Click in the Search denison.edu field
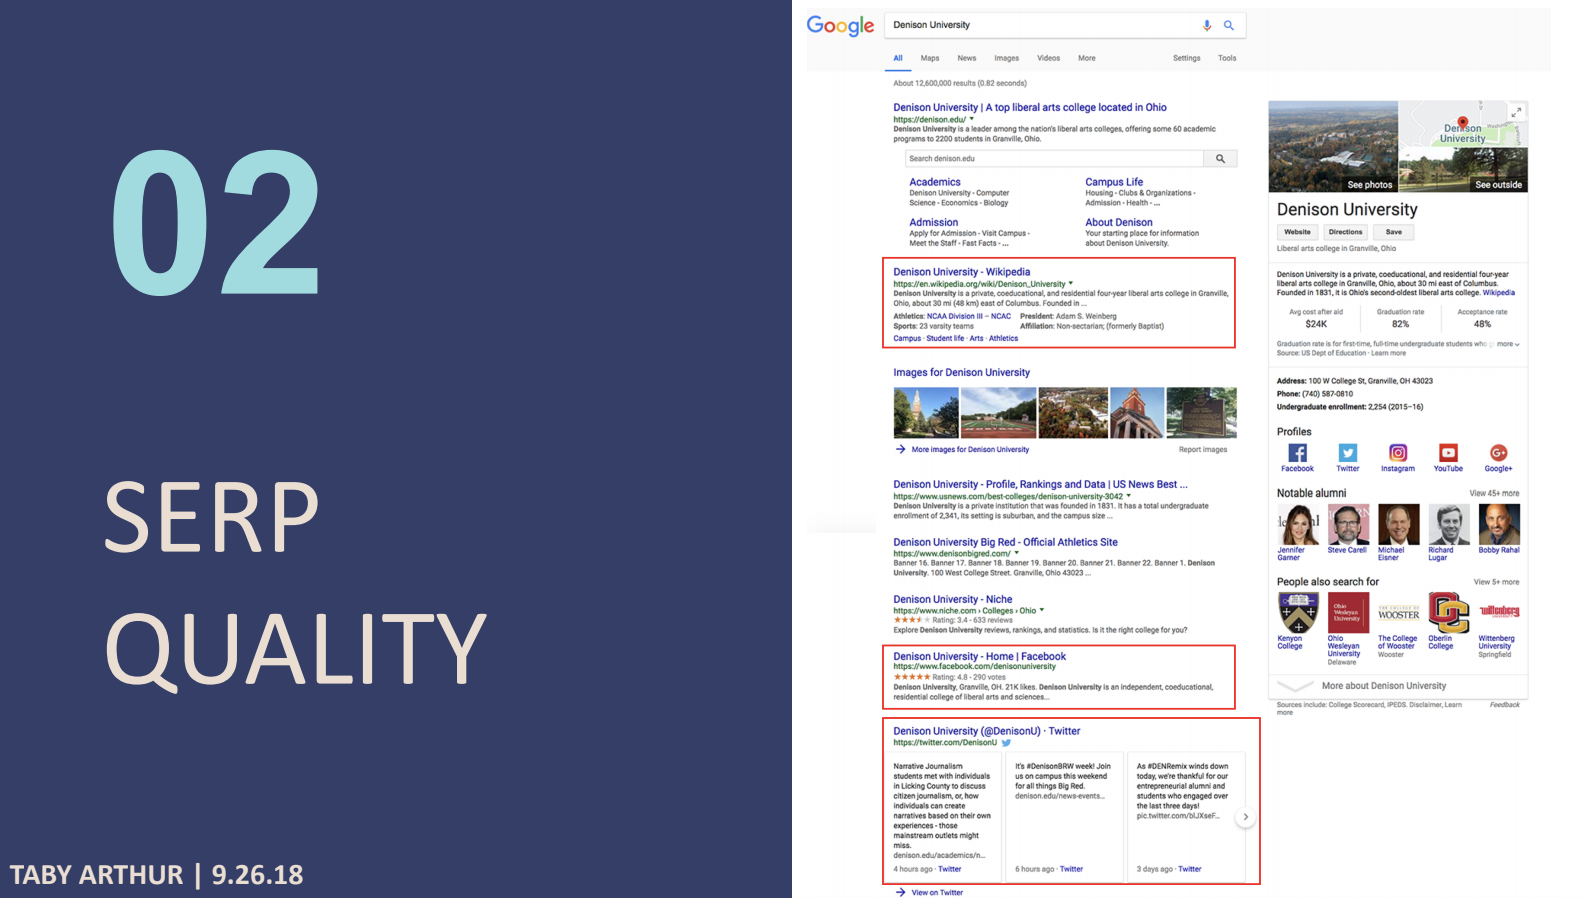 1055,159
